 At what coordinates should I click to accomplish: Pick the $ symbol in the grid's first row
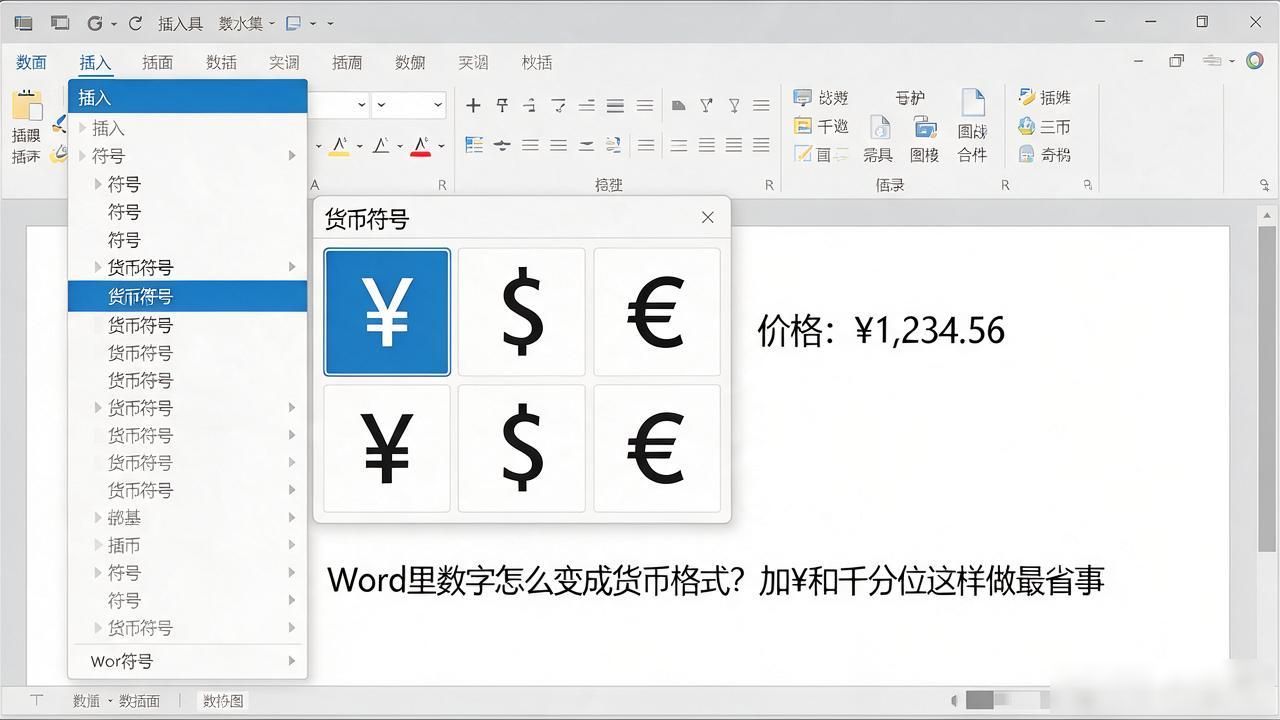coord(521,312)
